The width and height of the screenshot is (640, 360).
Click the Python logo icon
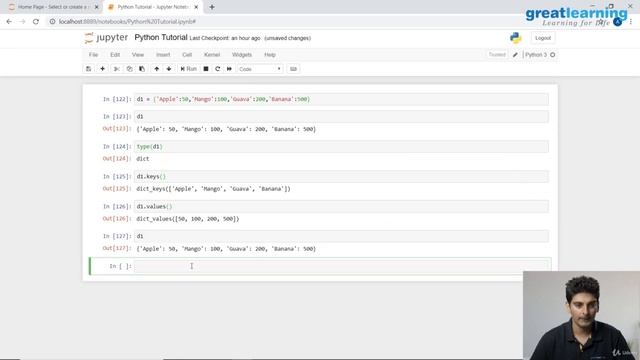[x=516, y=38]
